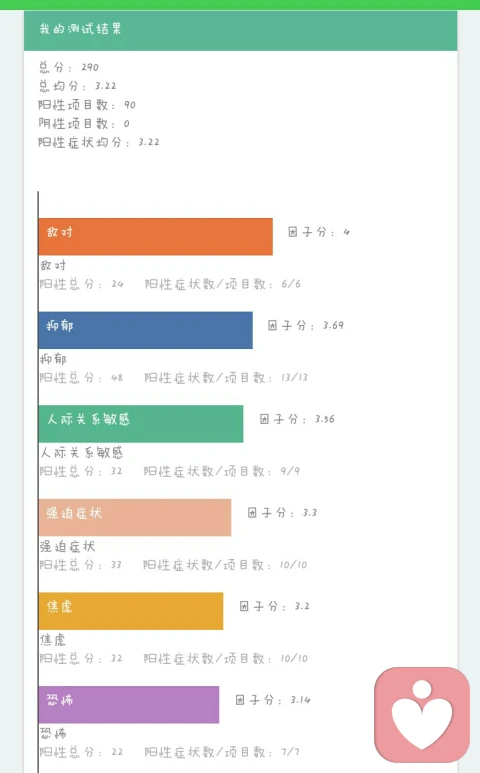Screen dimensions: 480x773
Task: Select the peach 强迫症状 bar
Action: [x=135, y=518]
